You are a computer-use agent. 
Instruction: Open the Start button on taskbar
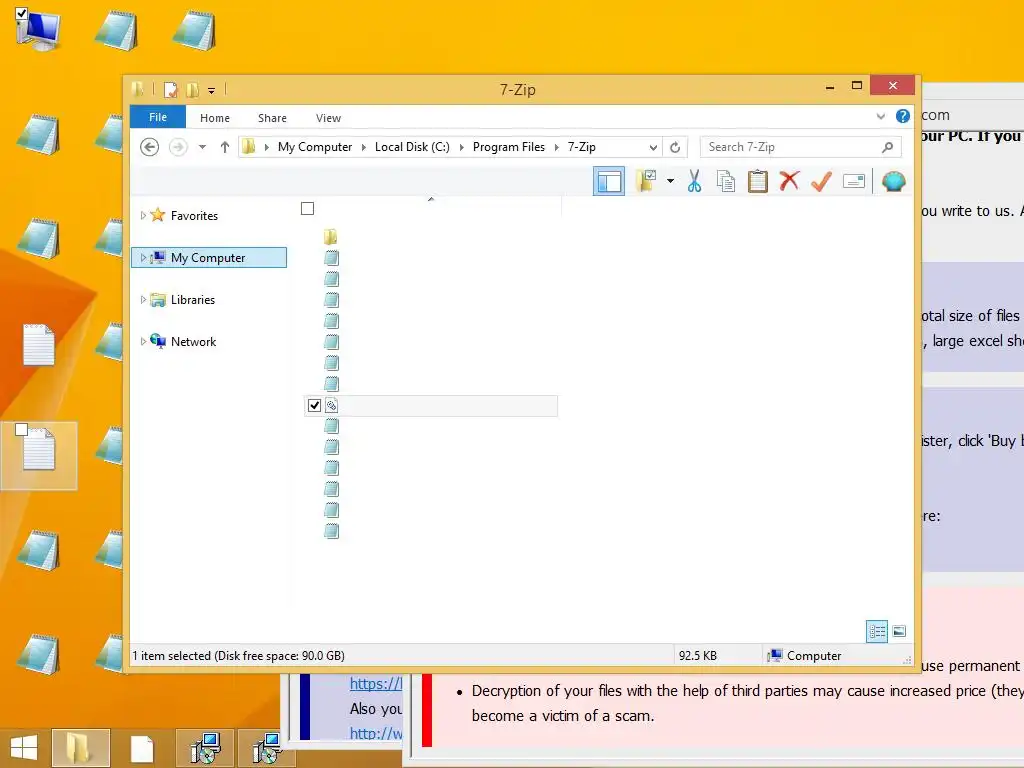(x=24, y=748)
